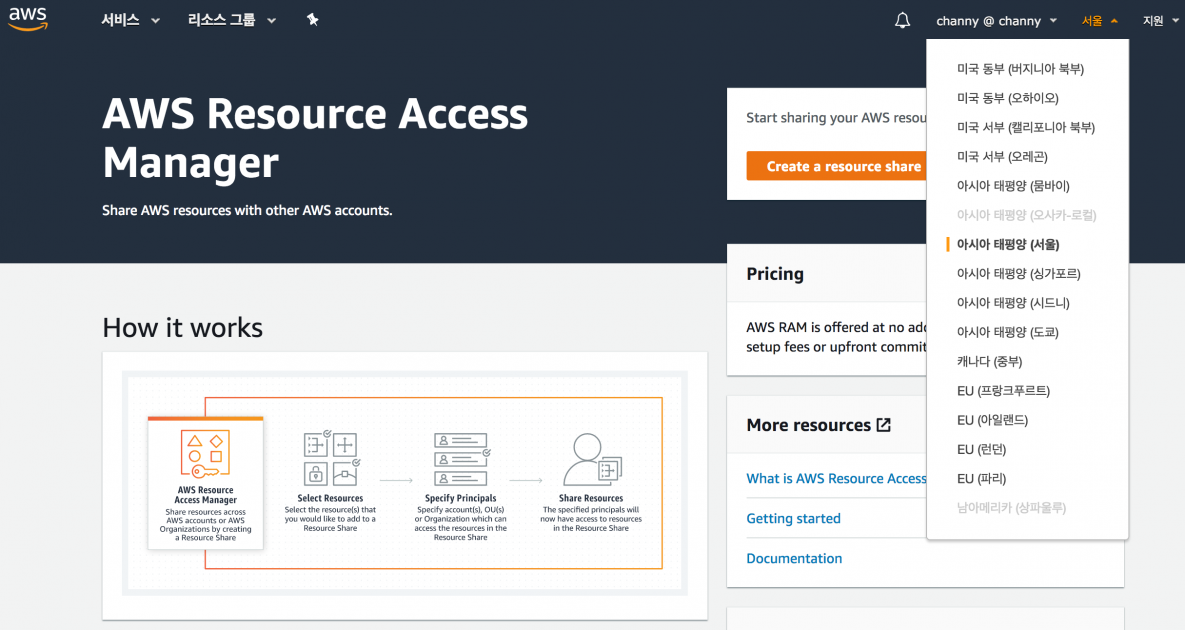Image resolution: width=1185 pixels, height=630 pixels.
Task: Open the Getting started link
Action: point(793,518)
